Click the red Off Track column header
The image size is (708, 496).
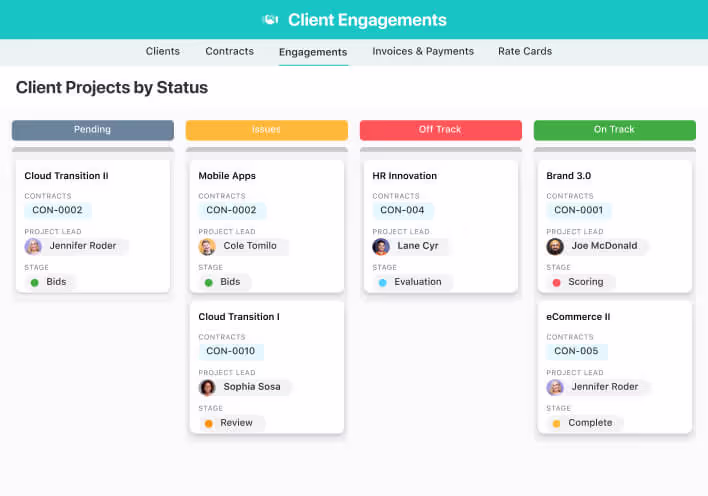[440, 130]
